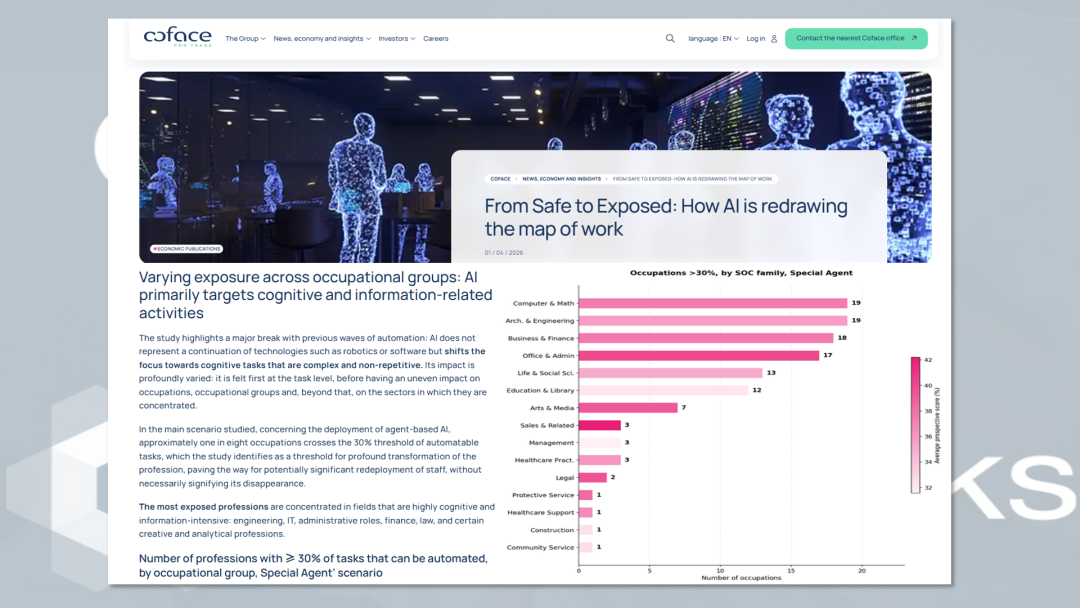Click arrow icon in Contact the nearest office button
The height and width of the screenshot is (608, 1080).
click(914, 39)
